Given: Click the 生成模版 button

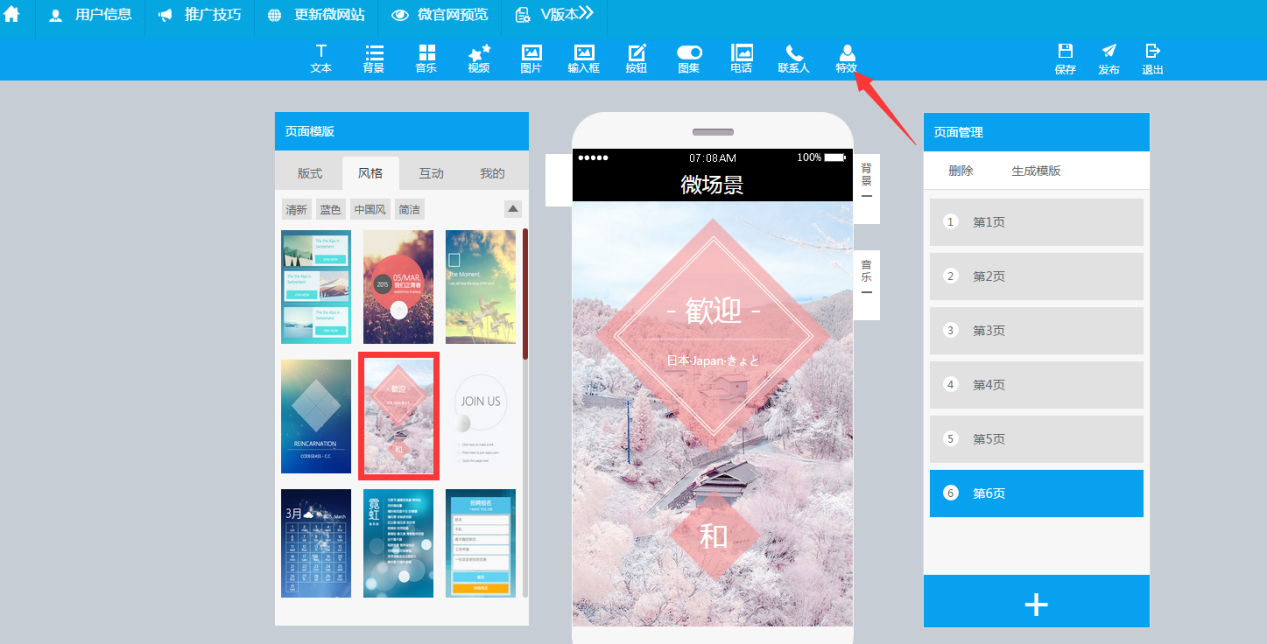Looking at the screenshot, I should tap(1035, 171).
